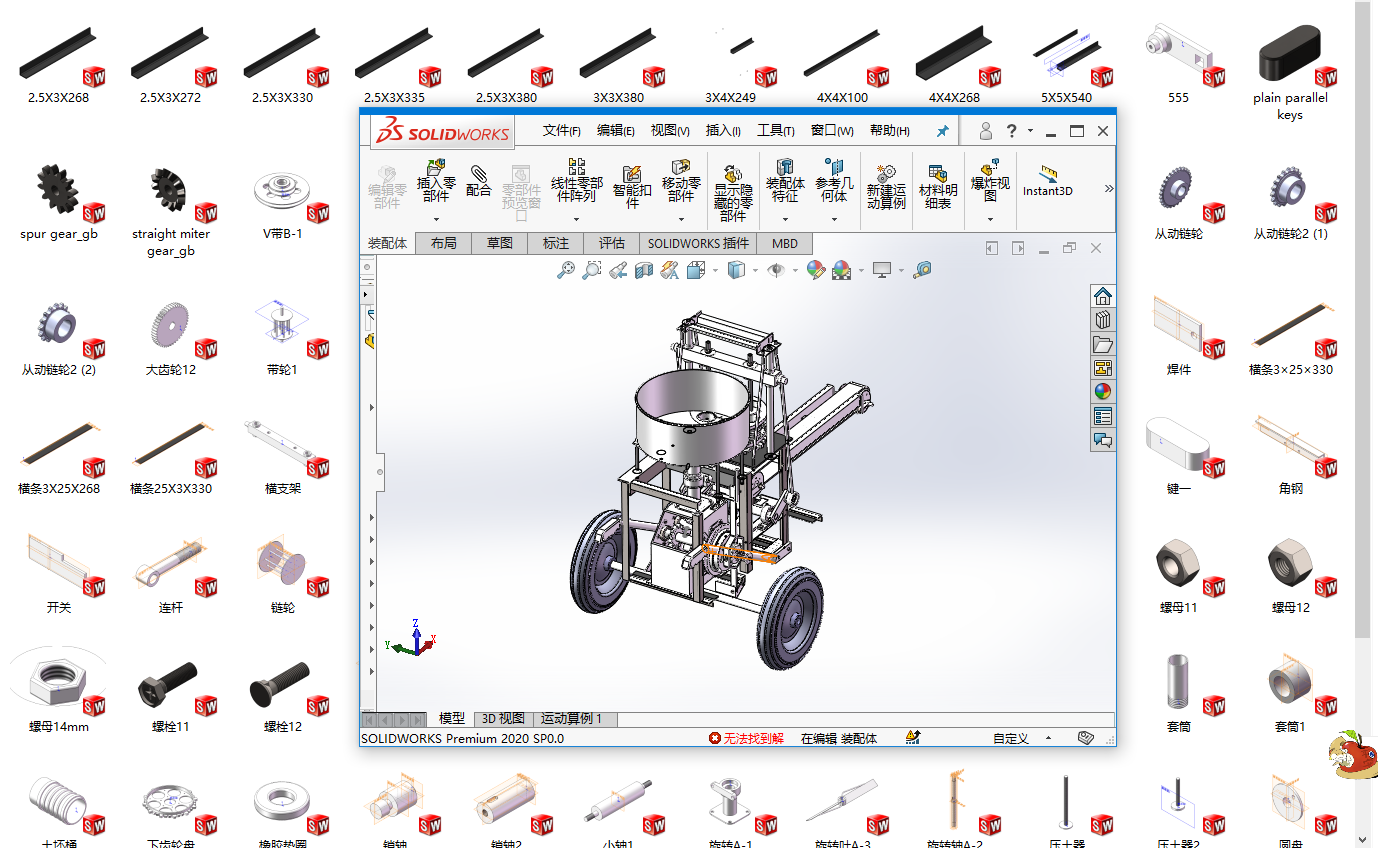Activate the Section View tool
Screen dimensions: 1378x850
[644, 270]
